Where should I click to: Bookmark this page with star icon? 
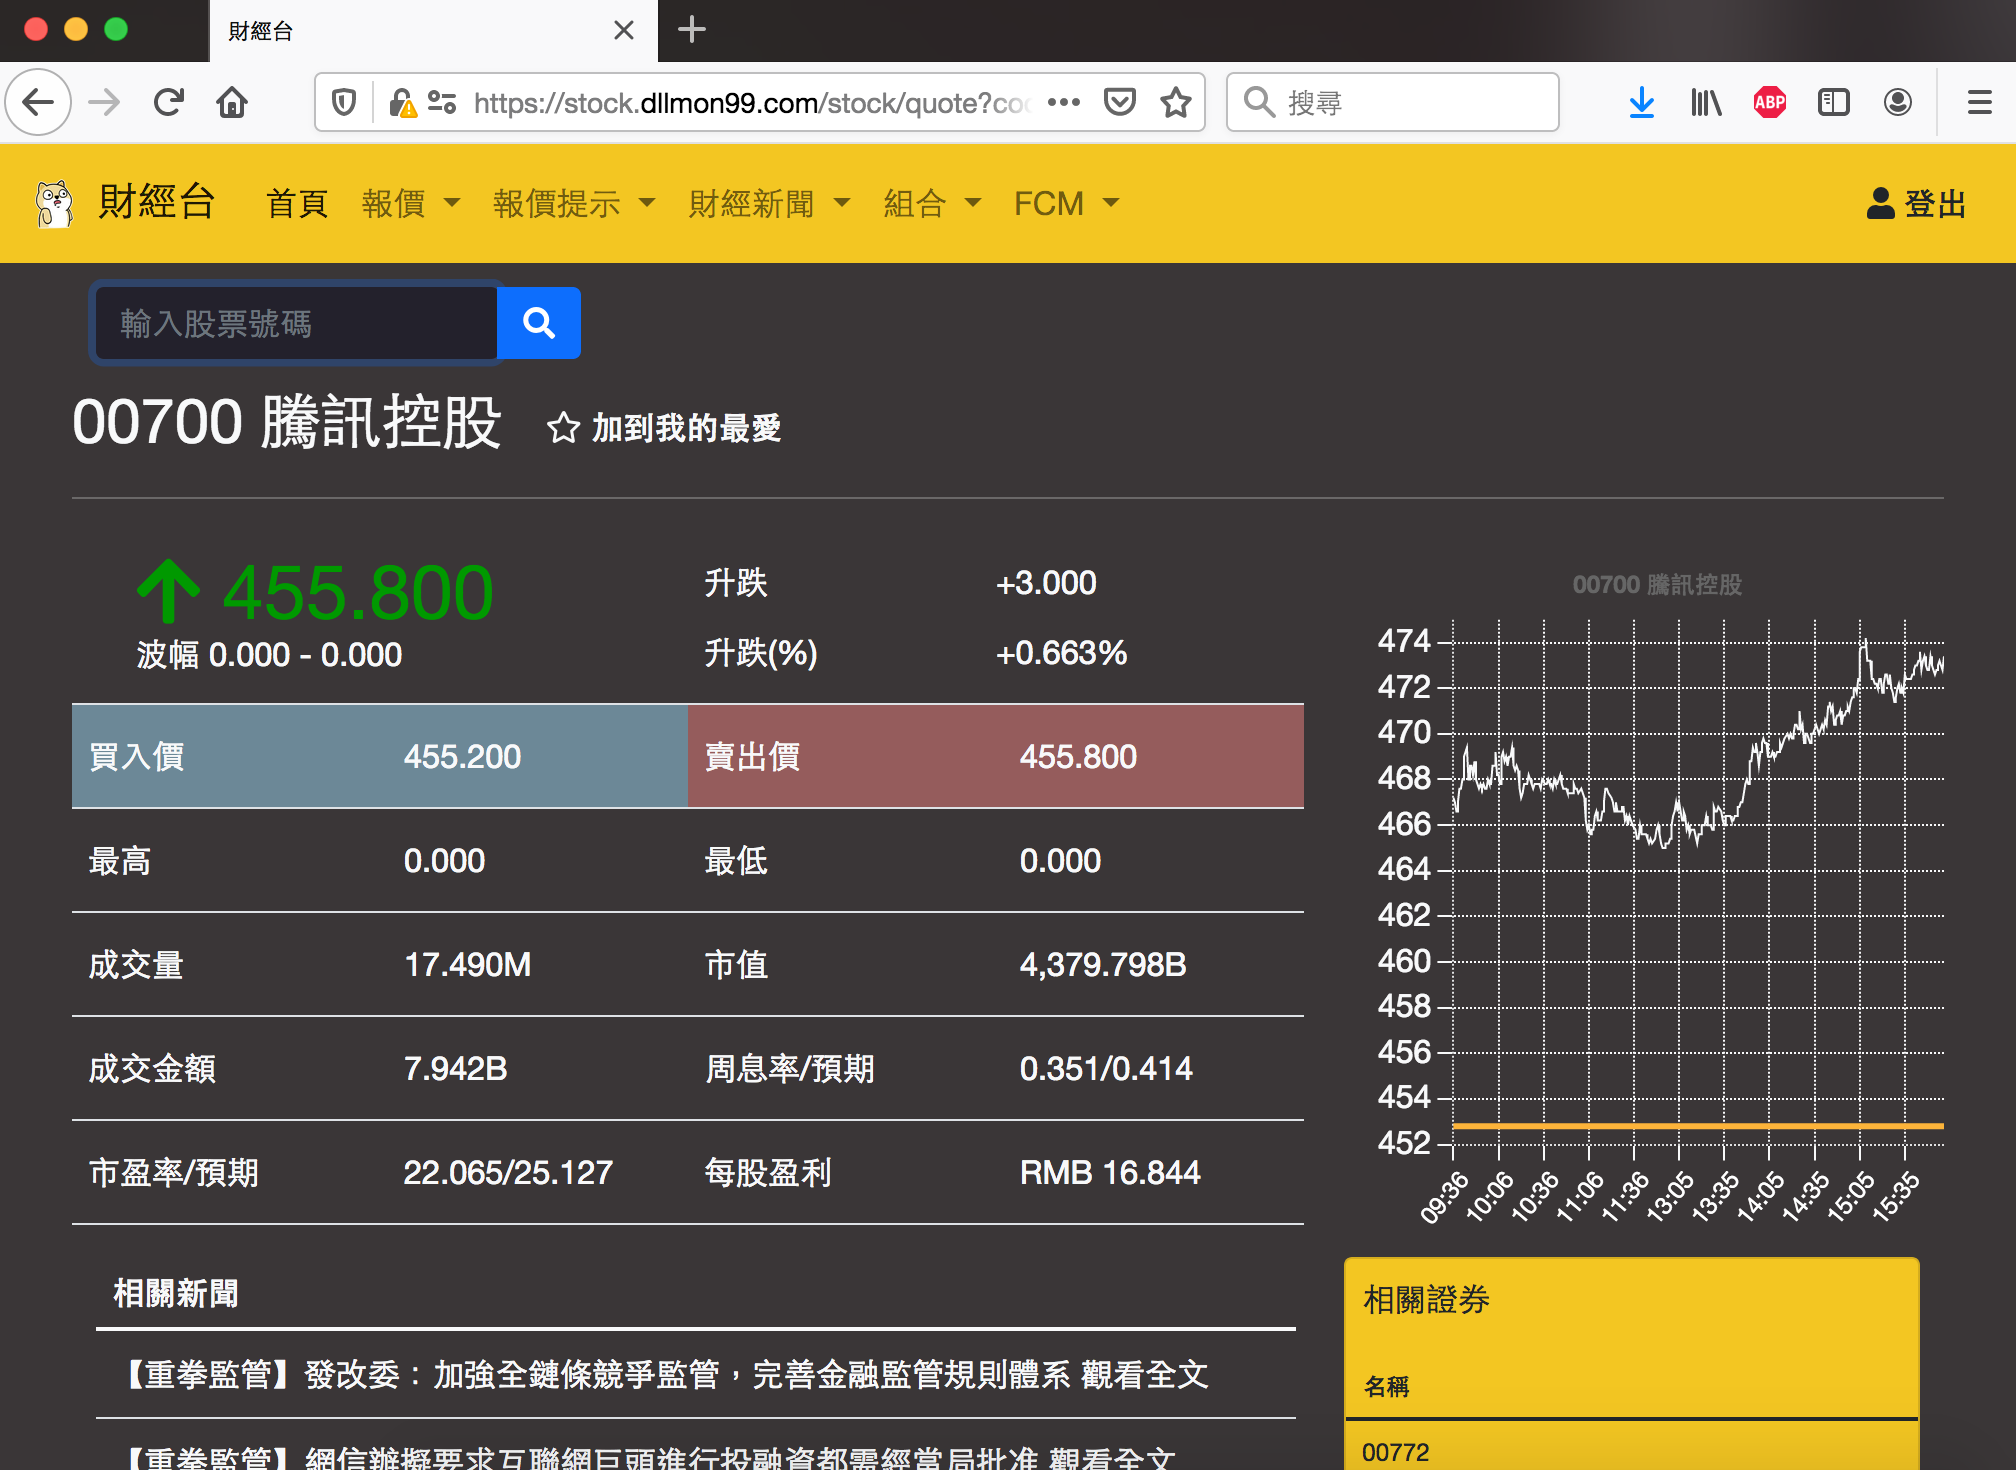pos(1176,102)
